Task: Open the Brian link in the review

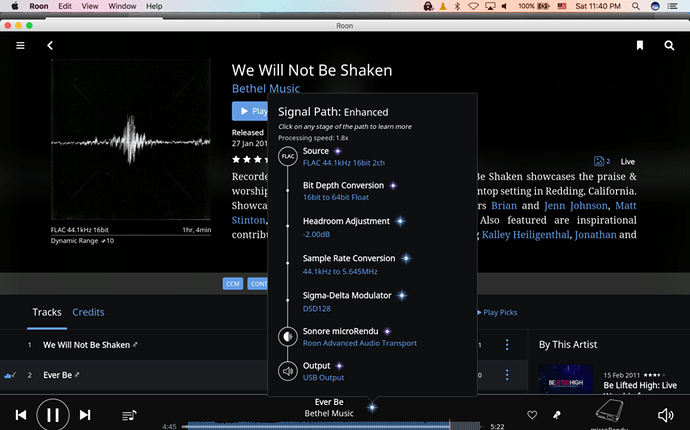Action: [x=504, y=206]
